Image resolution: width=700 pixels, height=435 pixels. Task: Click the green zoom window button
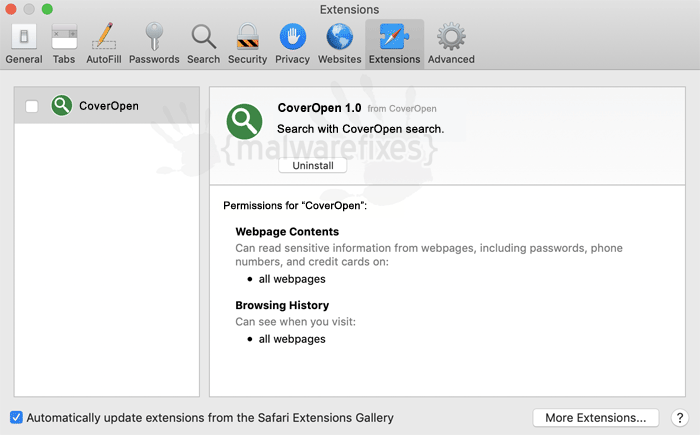pyautogui.click(x=47, y=9)
